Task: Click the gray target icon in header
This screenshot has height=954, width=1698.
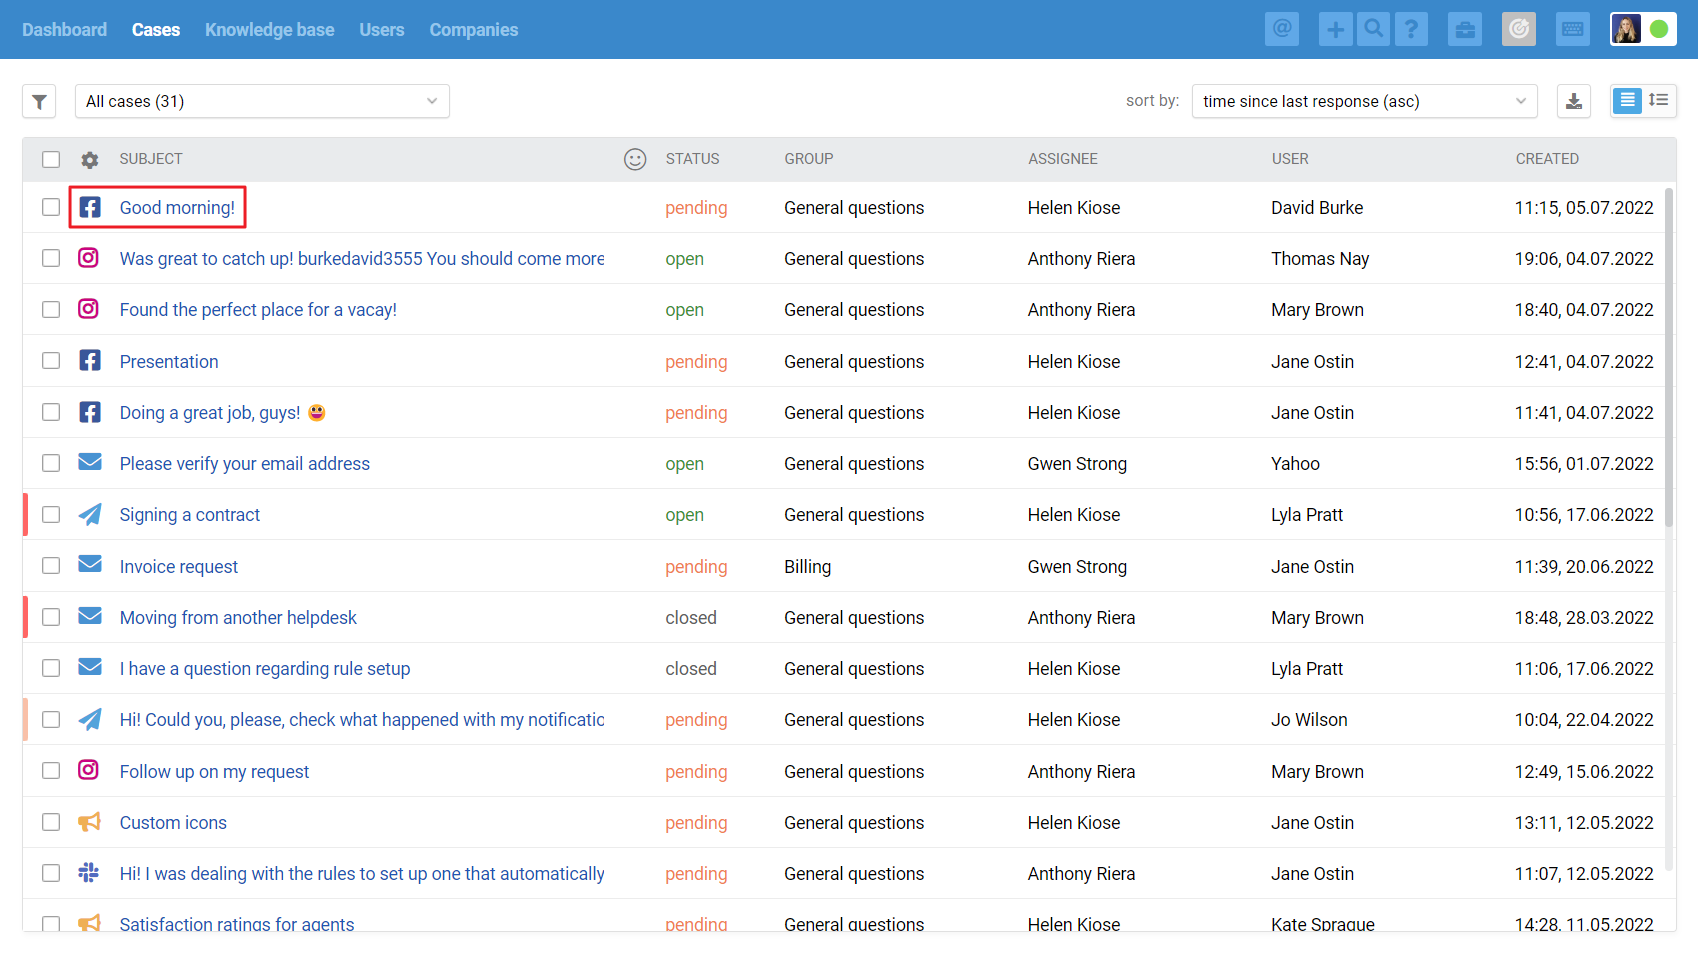Action: click(1519, 29)
